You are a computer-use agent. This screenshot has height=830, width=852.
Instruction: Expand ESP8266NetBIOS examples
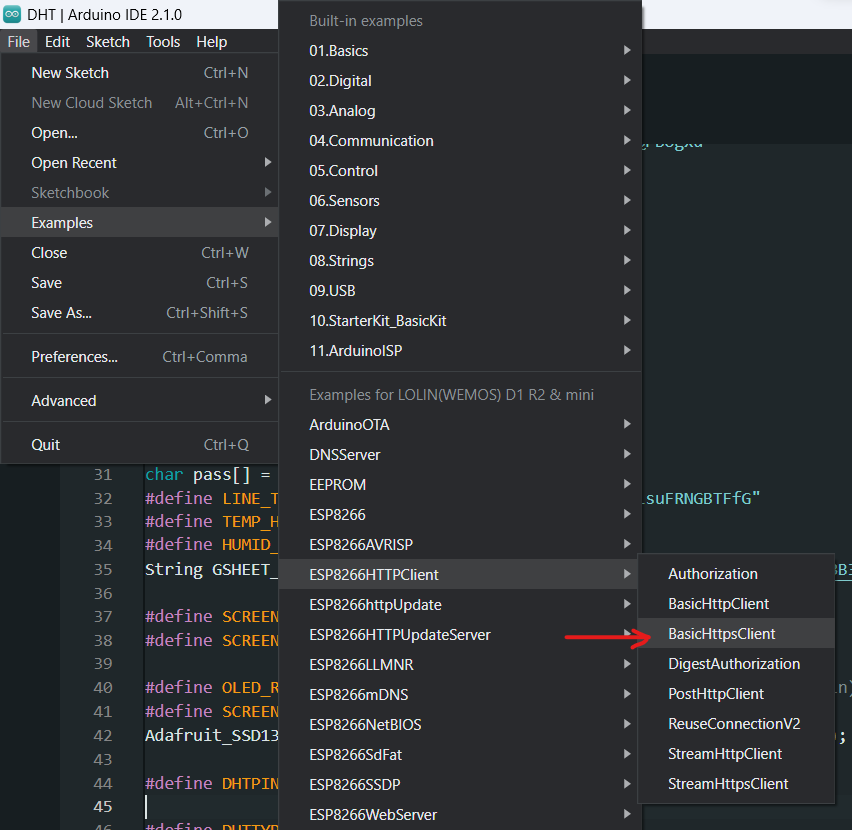click(x=460, y=725)
